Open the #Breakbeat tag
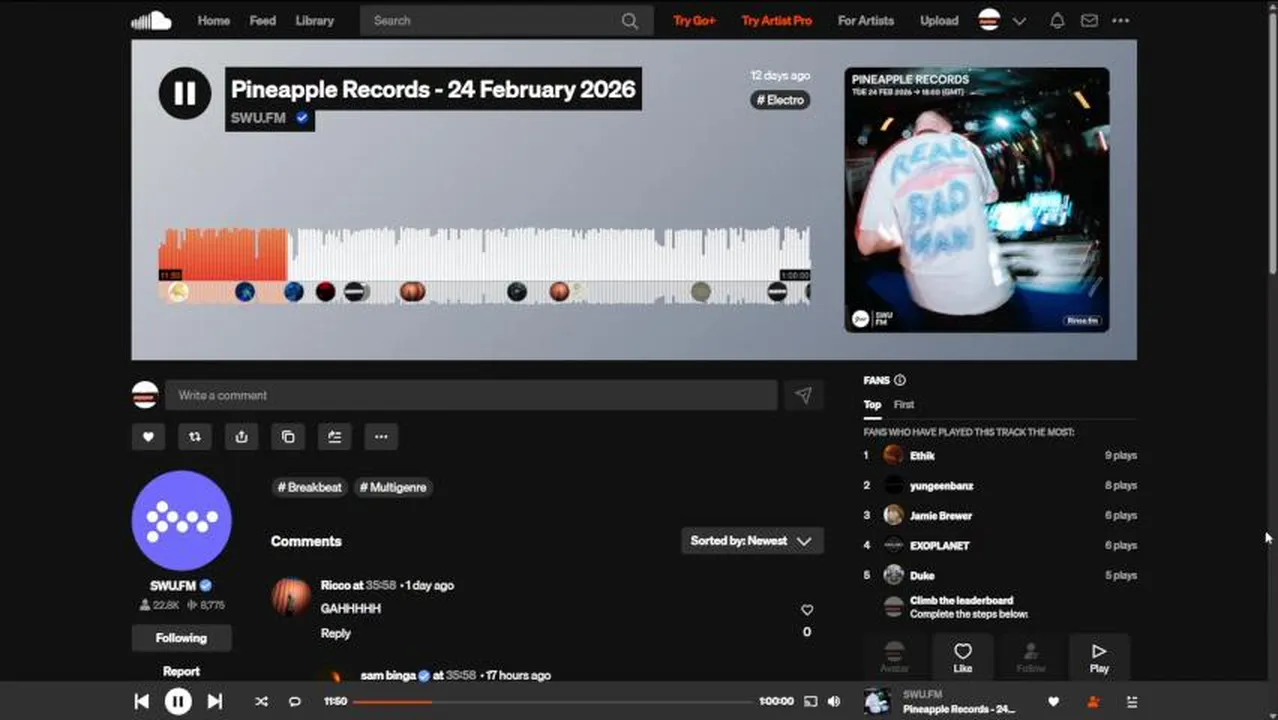The width and height of the screenshot is (1278, 720). pos(310,488)
